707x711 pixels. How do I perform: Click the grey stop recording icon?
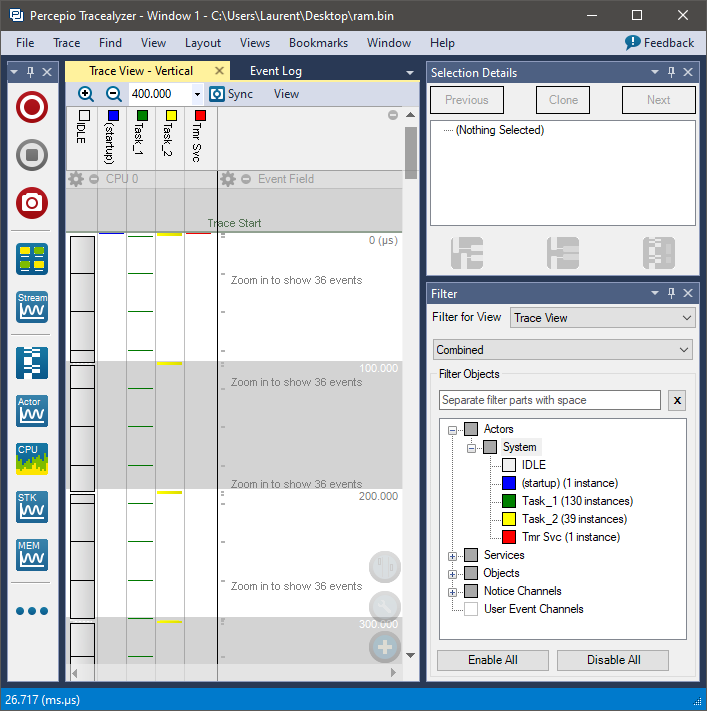click(32, 155)
